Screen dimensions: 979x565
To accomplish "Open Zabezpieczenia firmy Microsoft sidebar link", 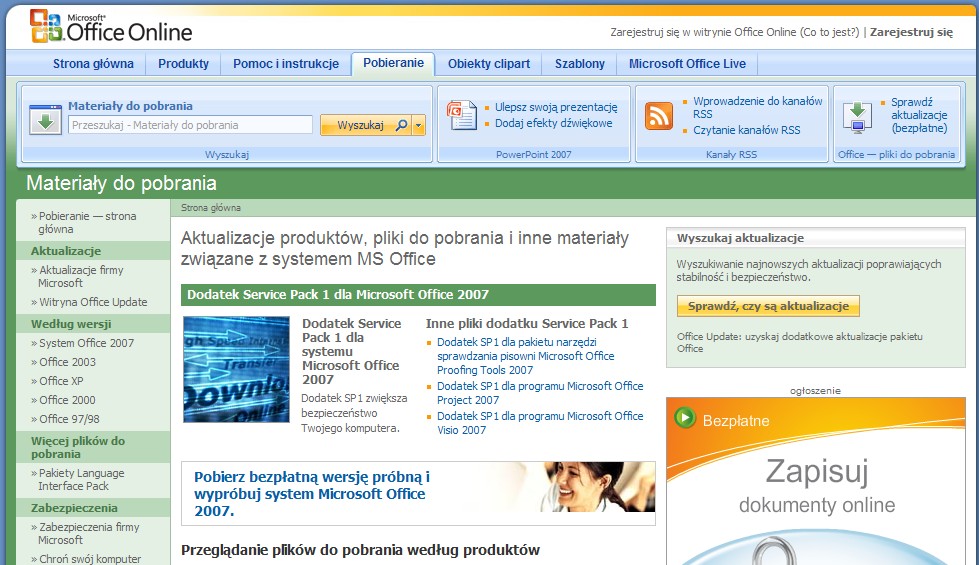I will [x=89, y=533].
